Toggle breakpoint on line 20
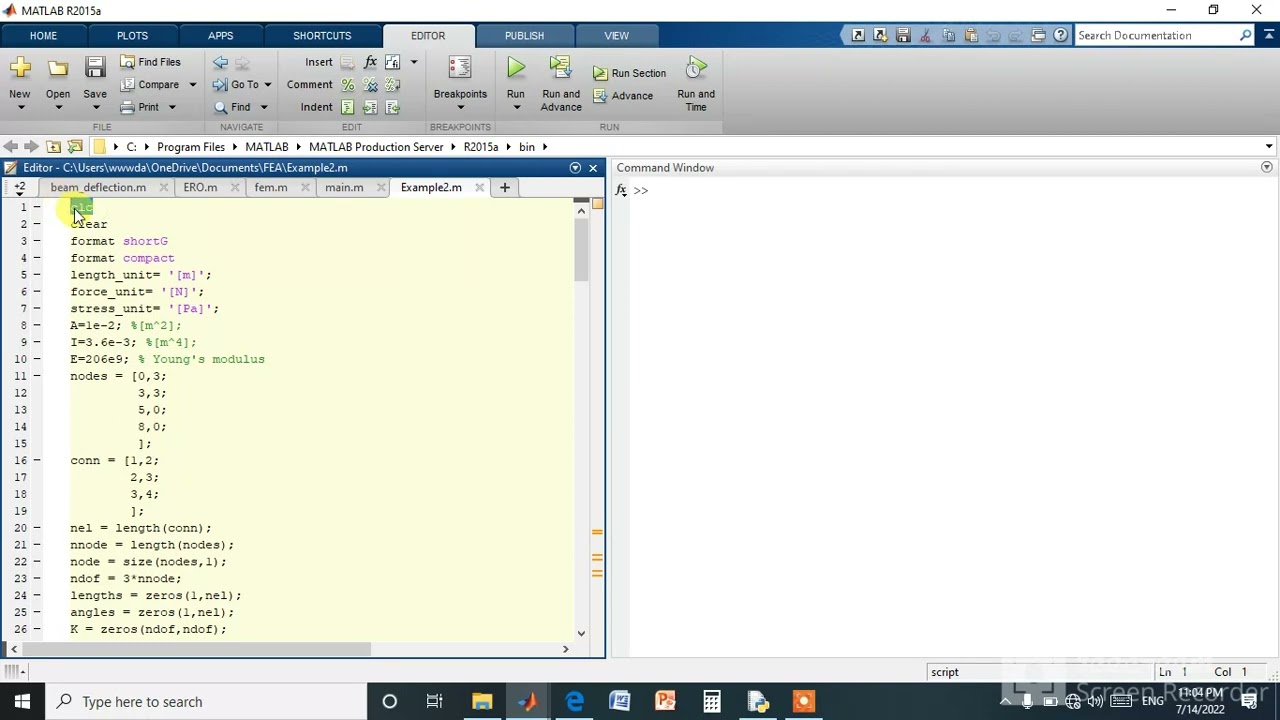The width and height of the screenshot is (1280, 720). coord(37,528)
